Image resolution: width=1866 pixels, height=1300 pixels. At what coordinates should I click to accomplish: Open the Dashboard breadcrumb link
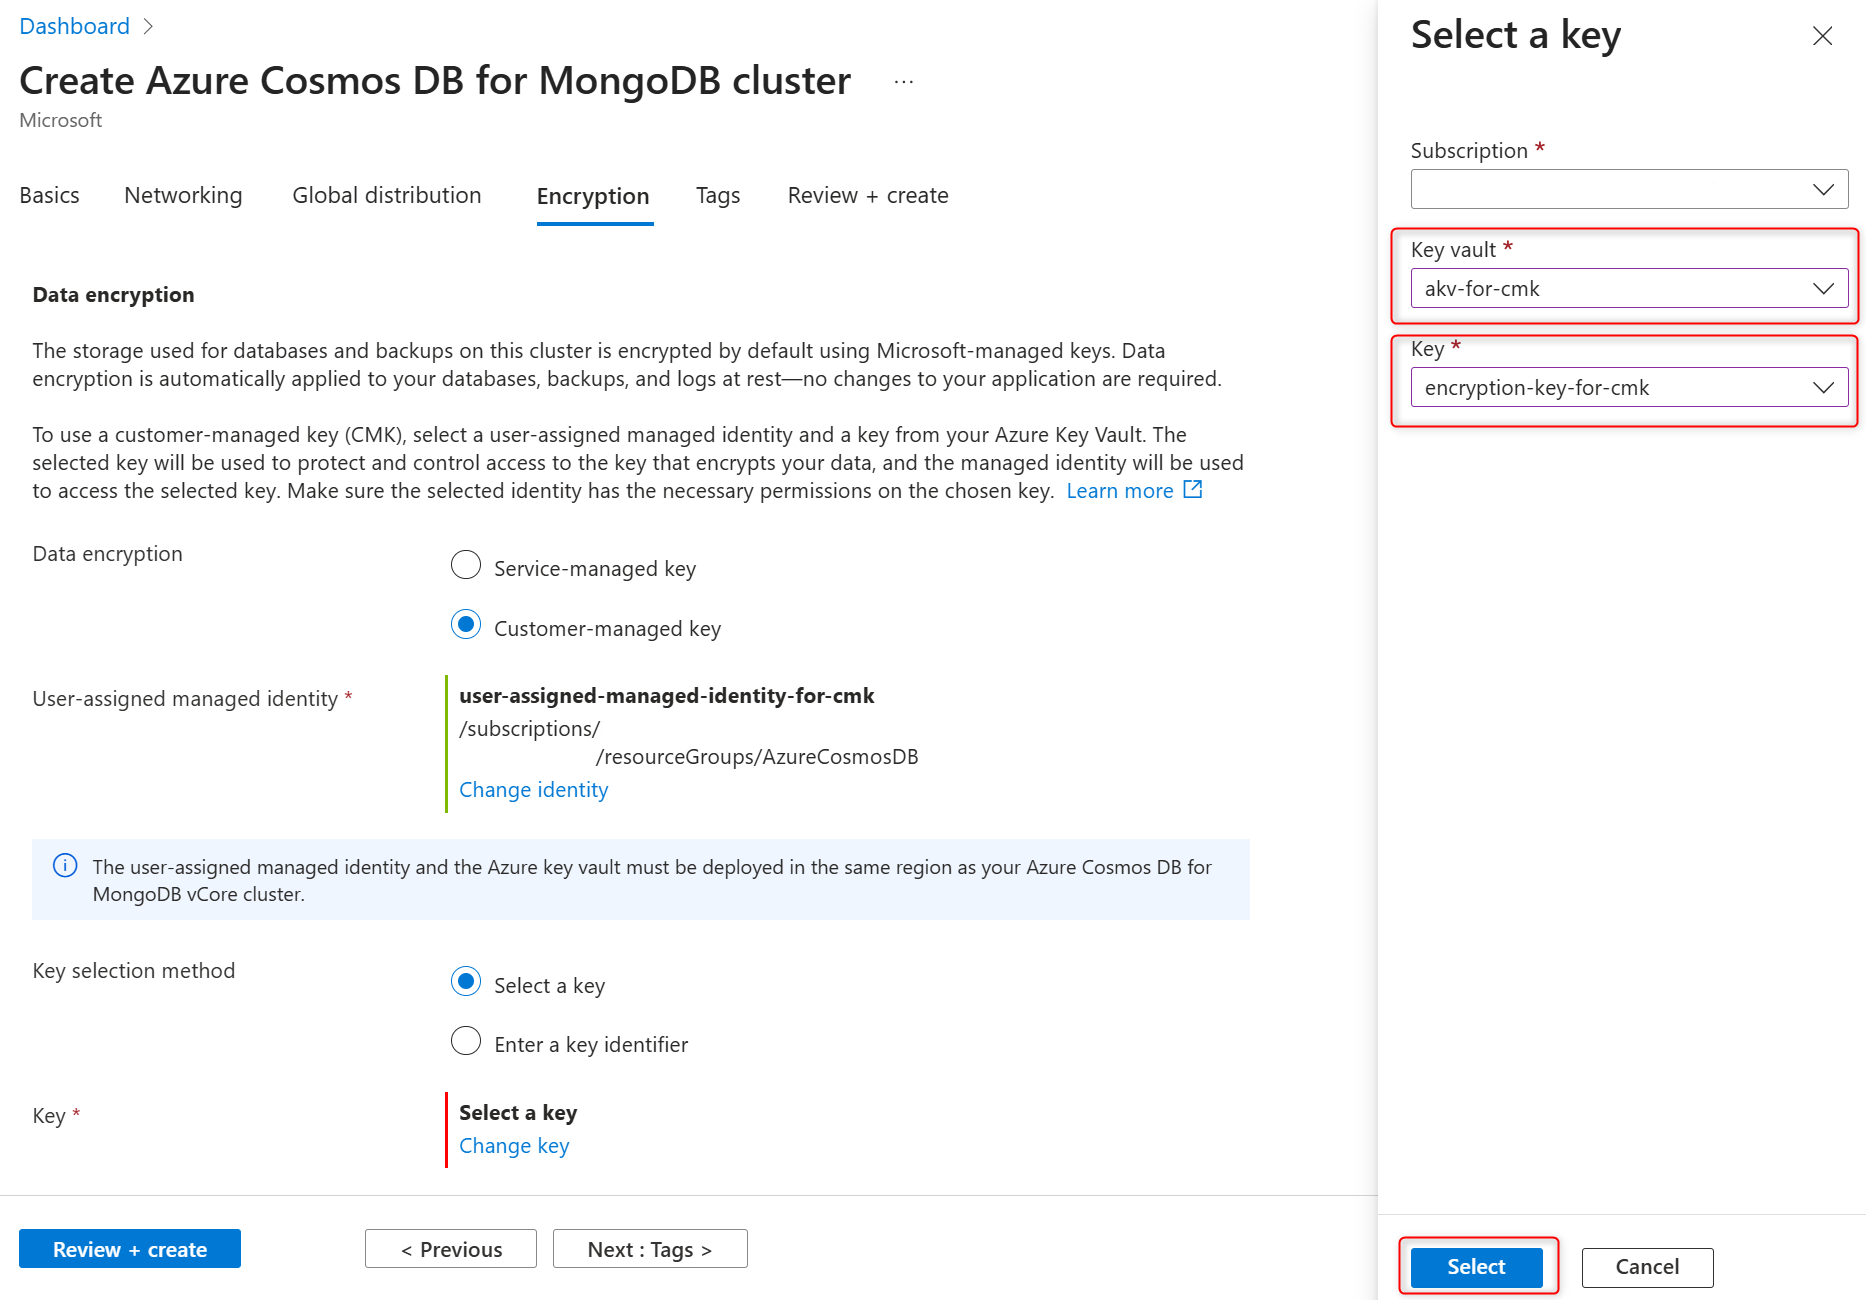[75, 27]
